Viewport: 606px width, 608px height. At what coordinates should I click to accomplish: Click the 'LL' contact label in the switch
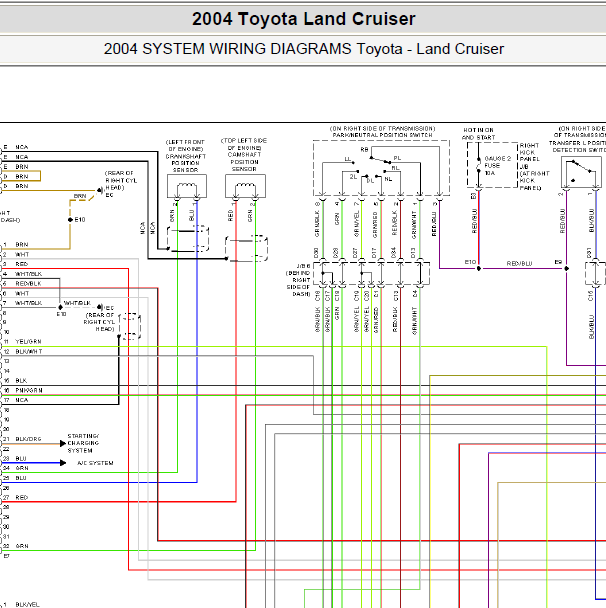coord(348,159)
